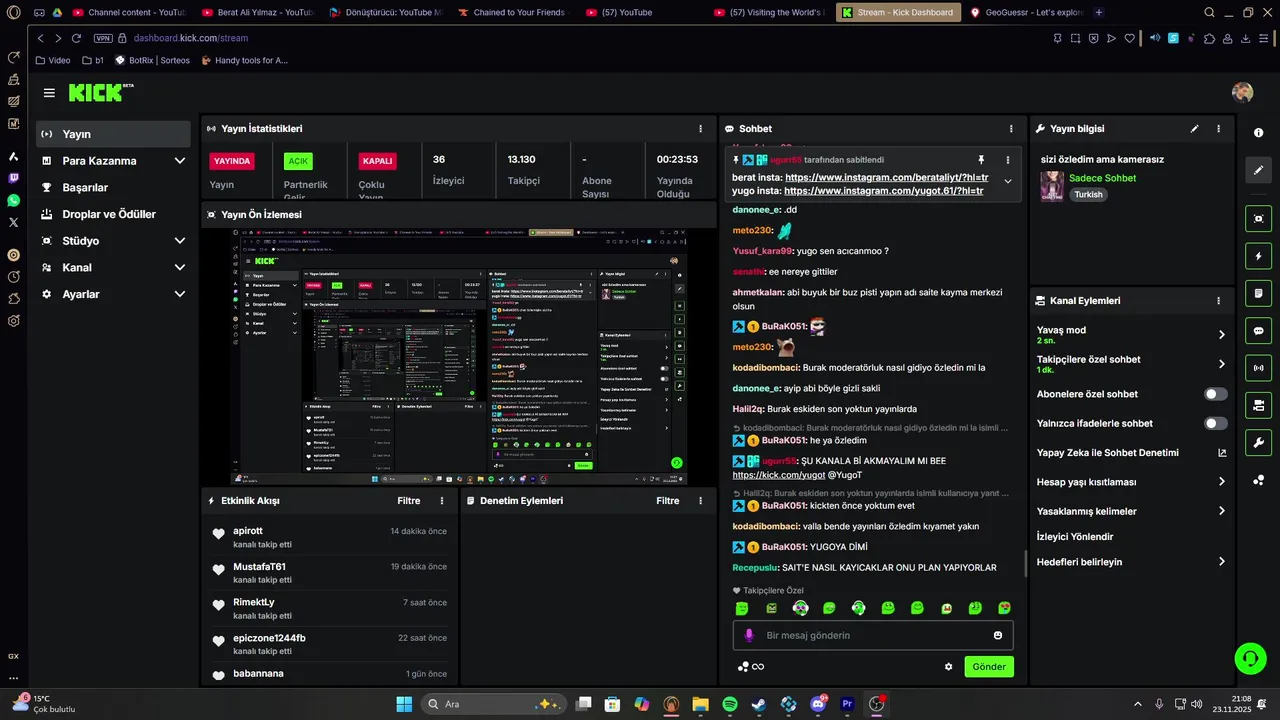Toggle Abonelere özel sohbet switch
Screen dimensions: 1280x720
coord(1216,394)
